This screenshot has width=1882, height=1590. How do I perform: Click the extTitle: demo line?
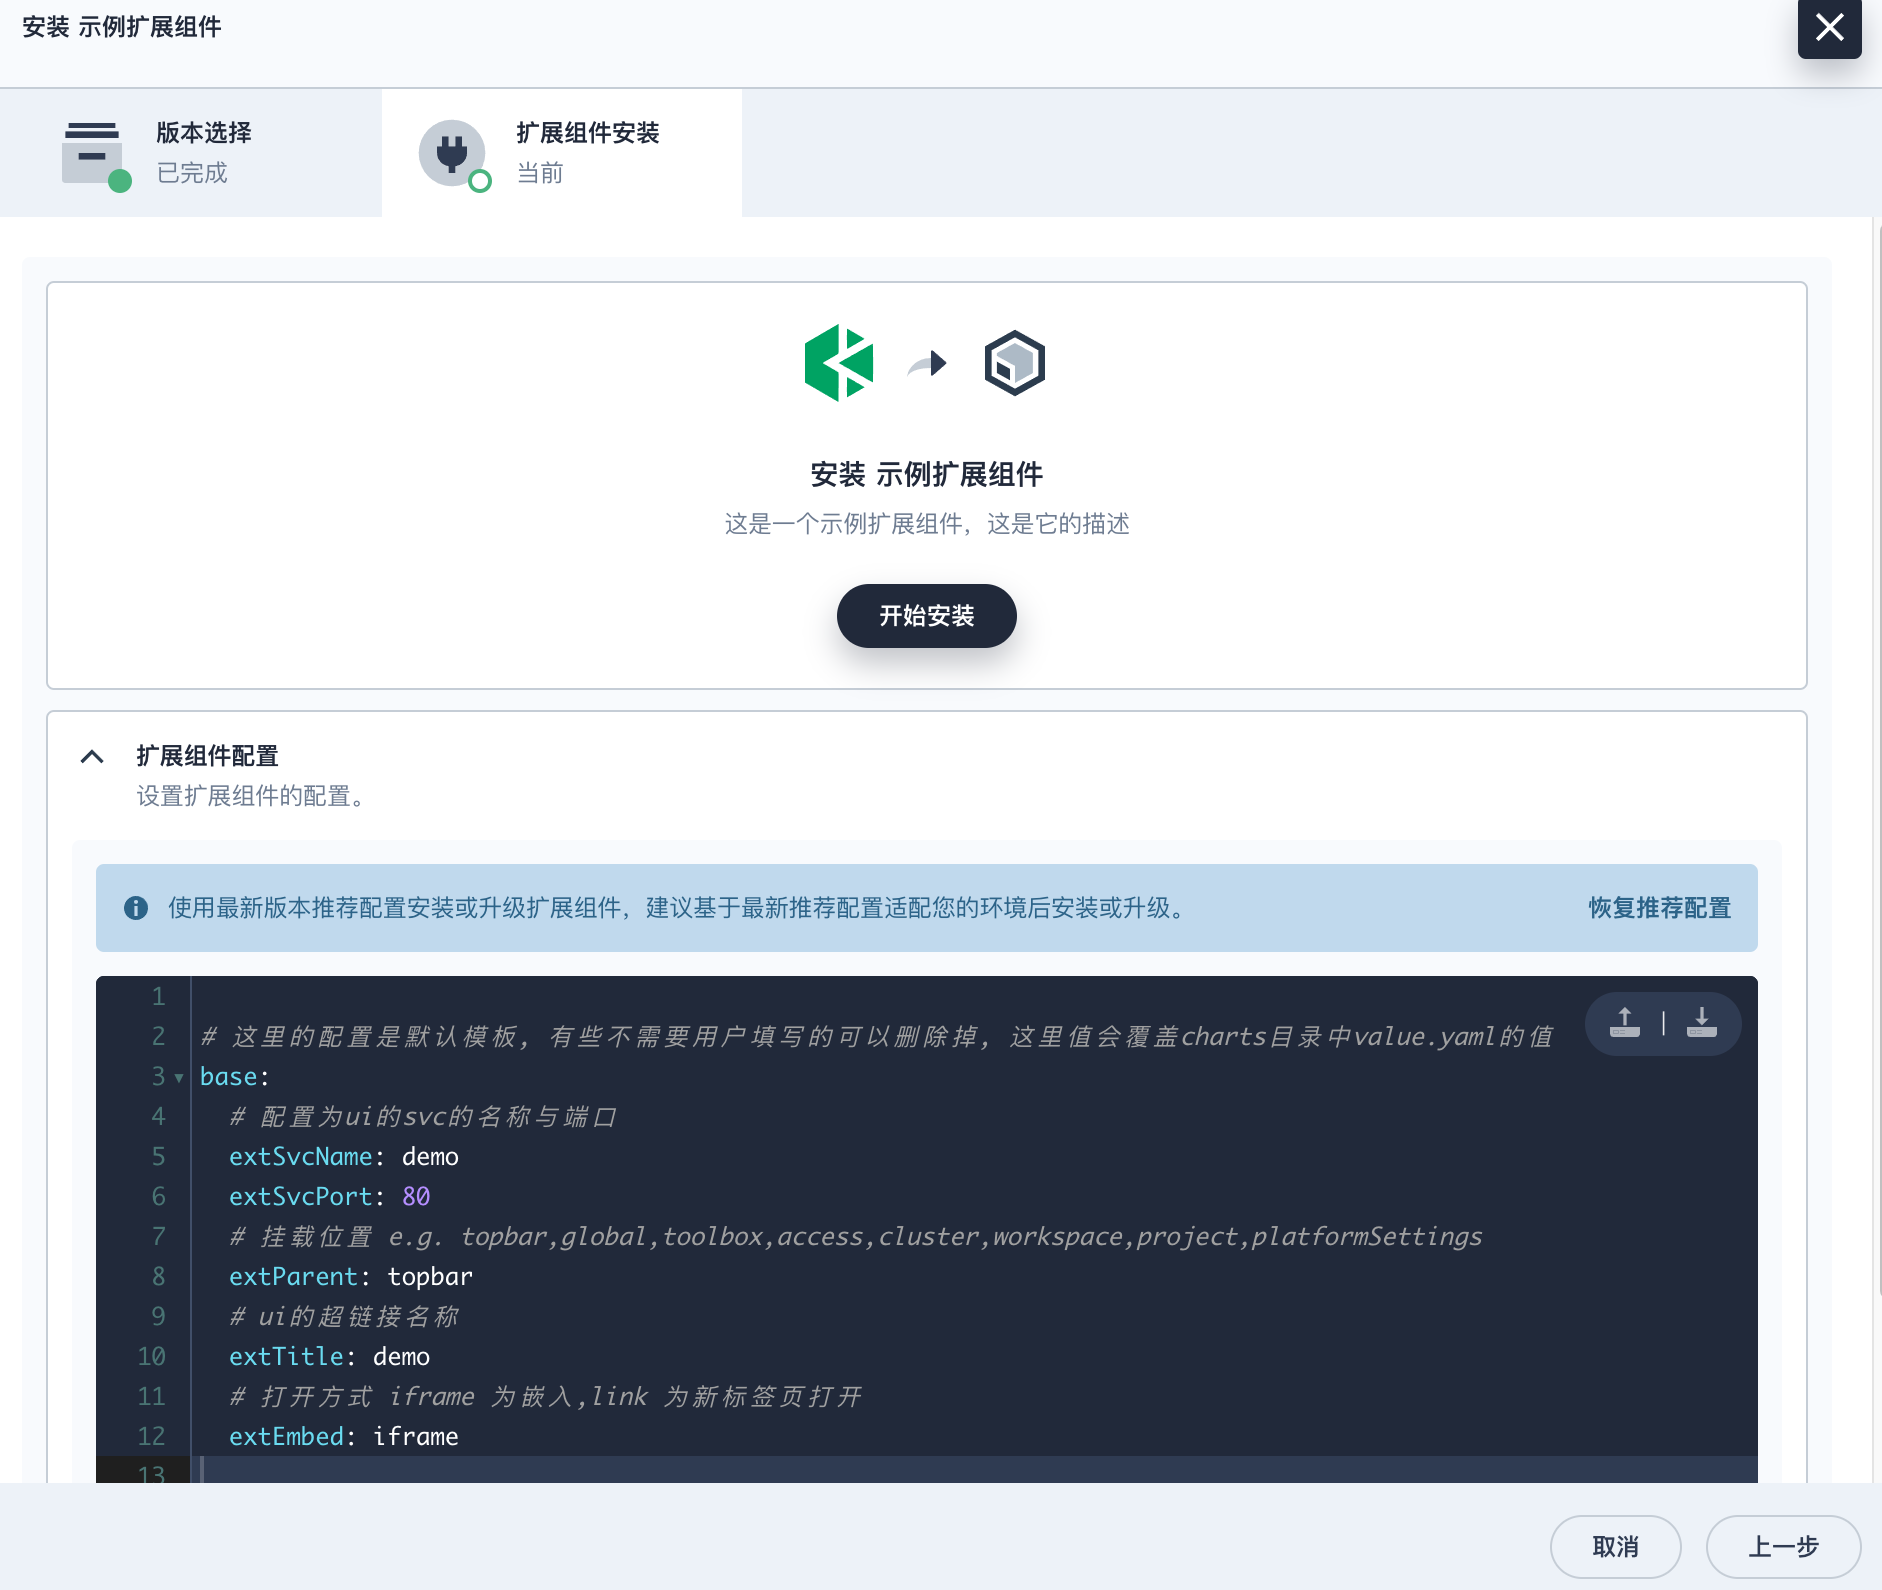330,1357
